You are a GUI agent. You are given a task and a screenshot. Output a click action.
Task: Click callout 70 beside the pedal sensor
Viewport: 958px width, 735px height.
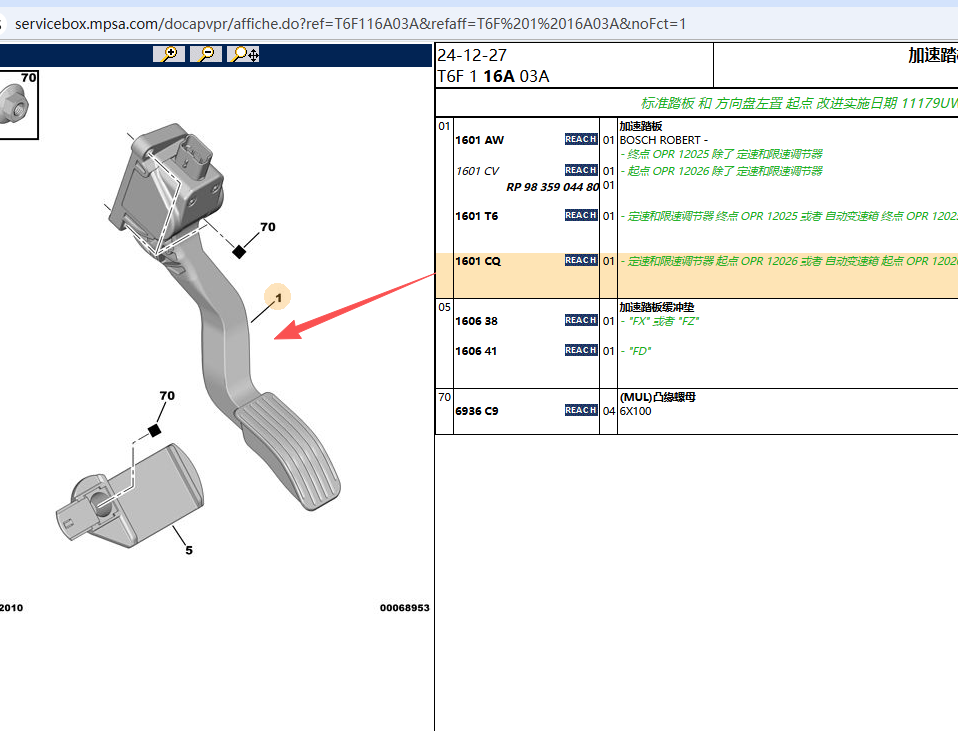coord(267,228)
